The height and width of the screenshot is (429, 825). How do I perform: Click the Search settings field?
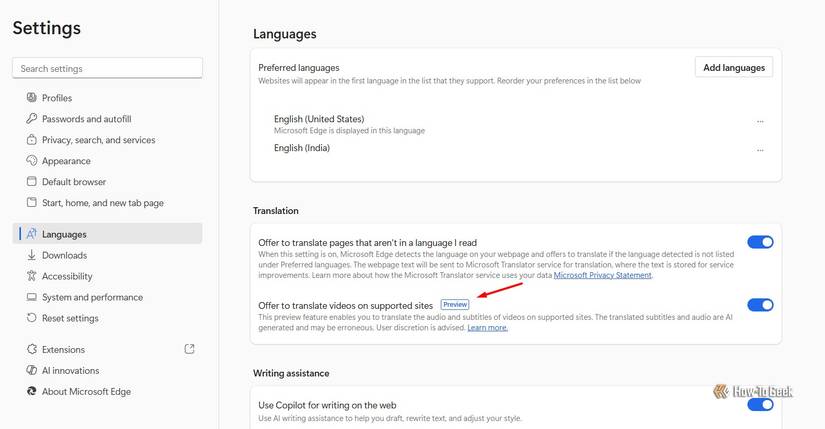pyautogui.click(x=107, y=68)
